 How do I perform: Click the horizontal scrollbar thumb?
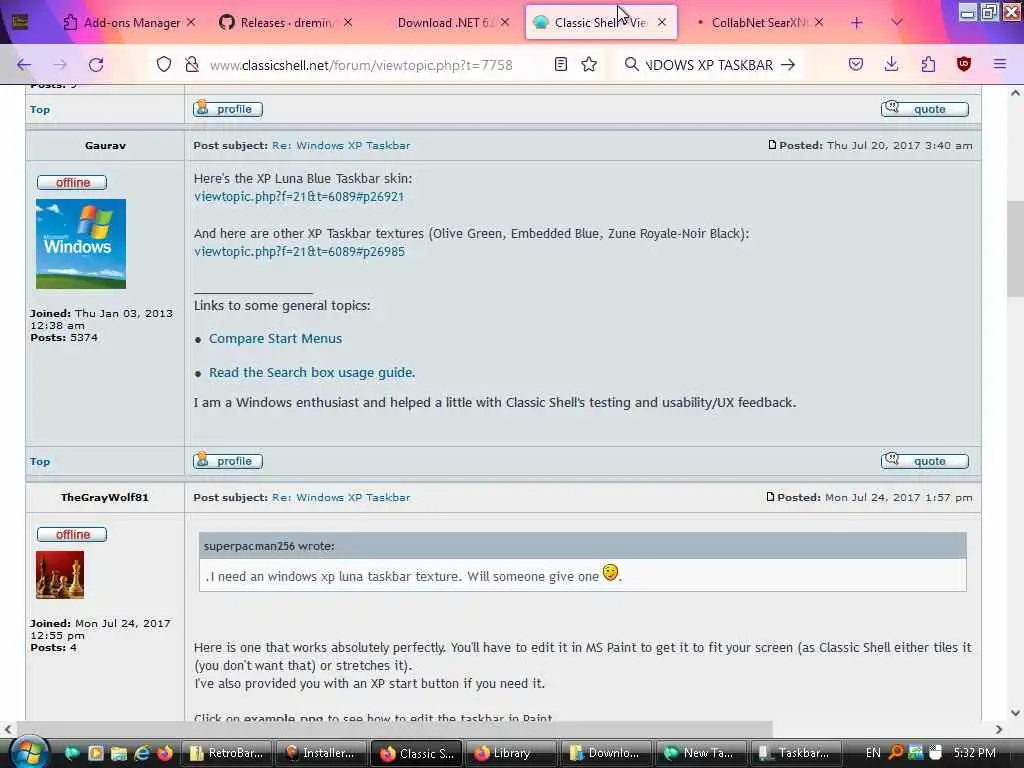click(395, 729)
